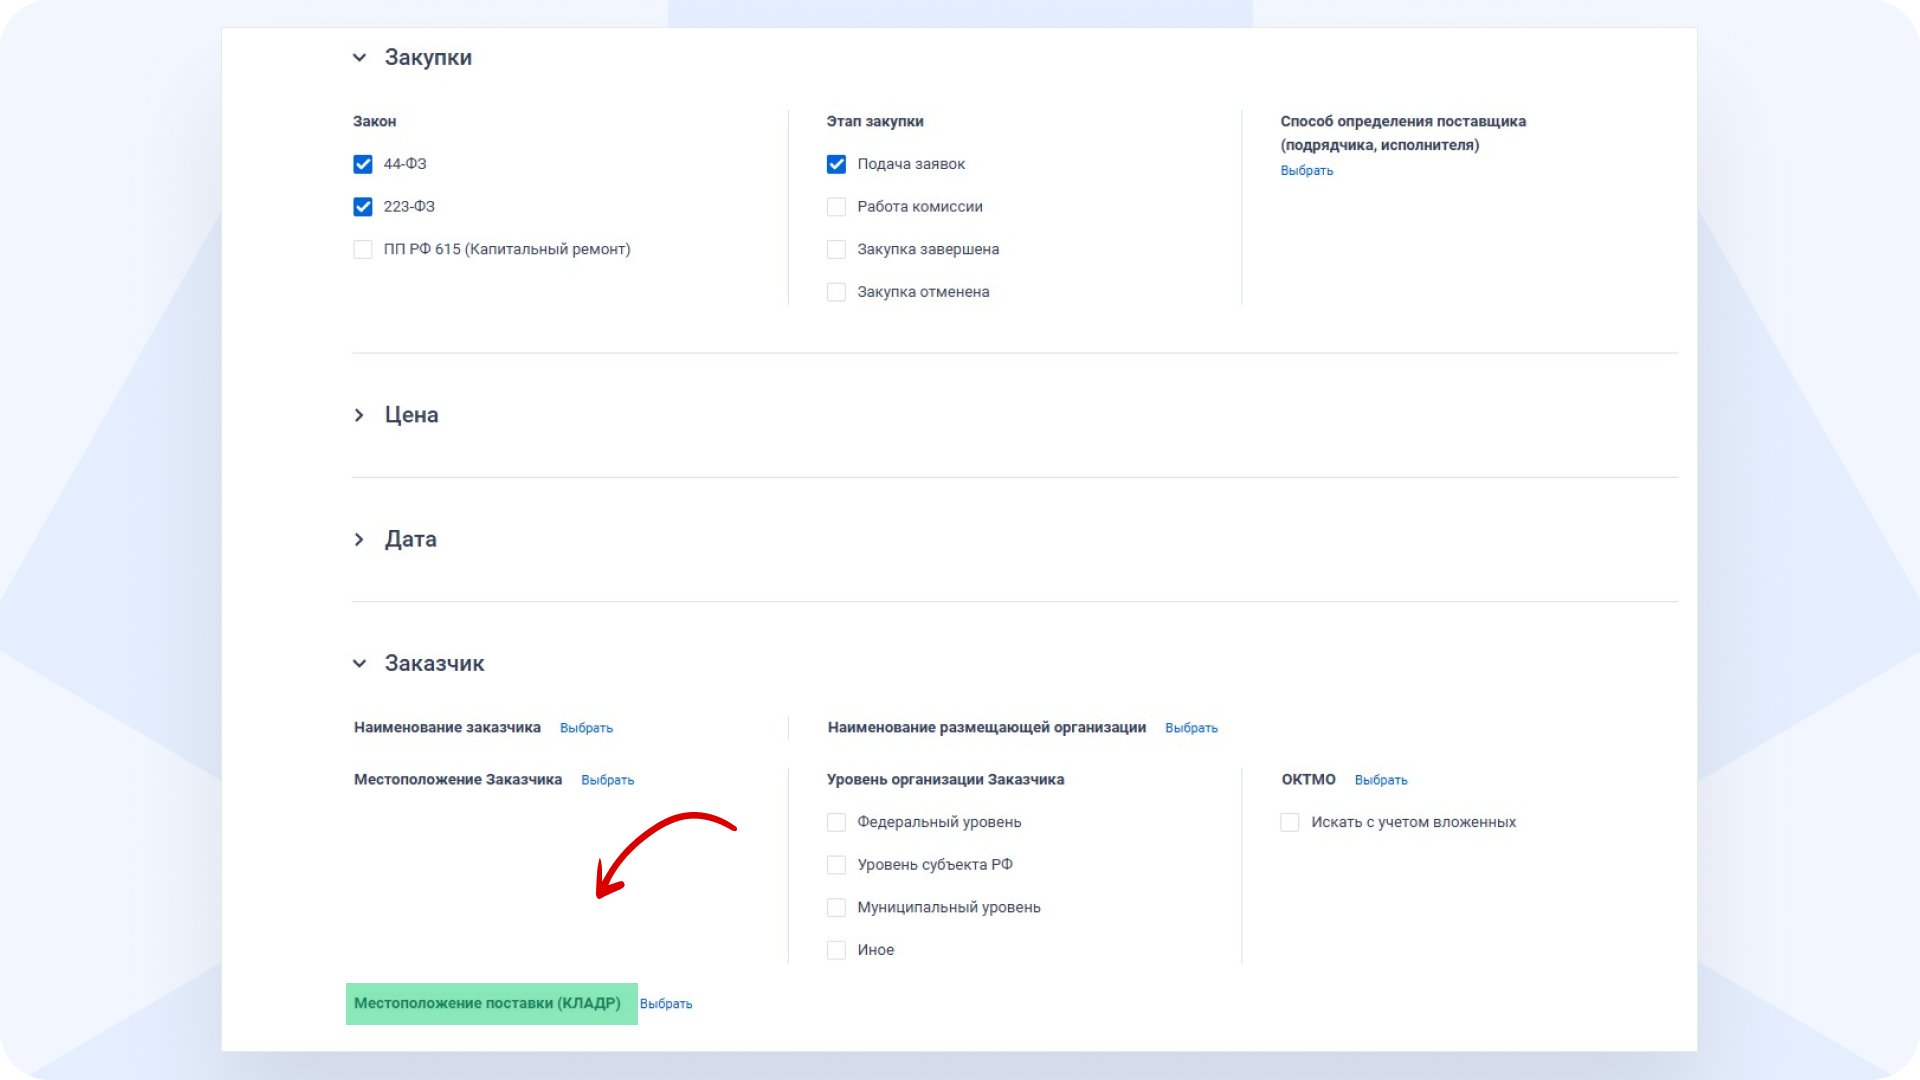Viewport: 1920px width, 1080px height.
Task: Click Выбрать next to Местоположение поставки (КЛАДР)
Action: click(666, 1004)
